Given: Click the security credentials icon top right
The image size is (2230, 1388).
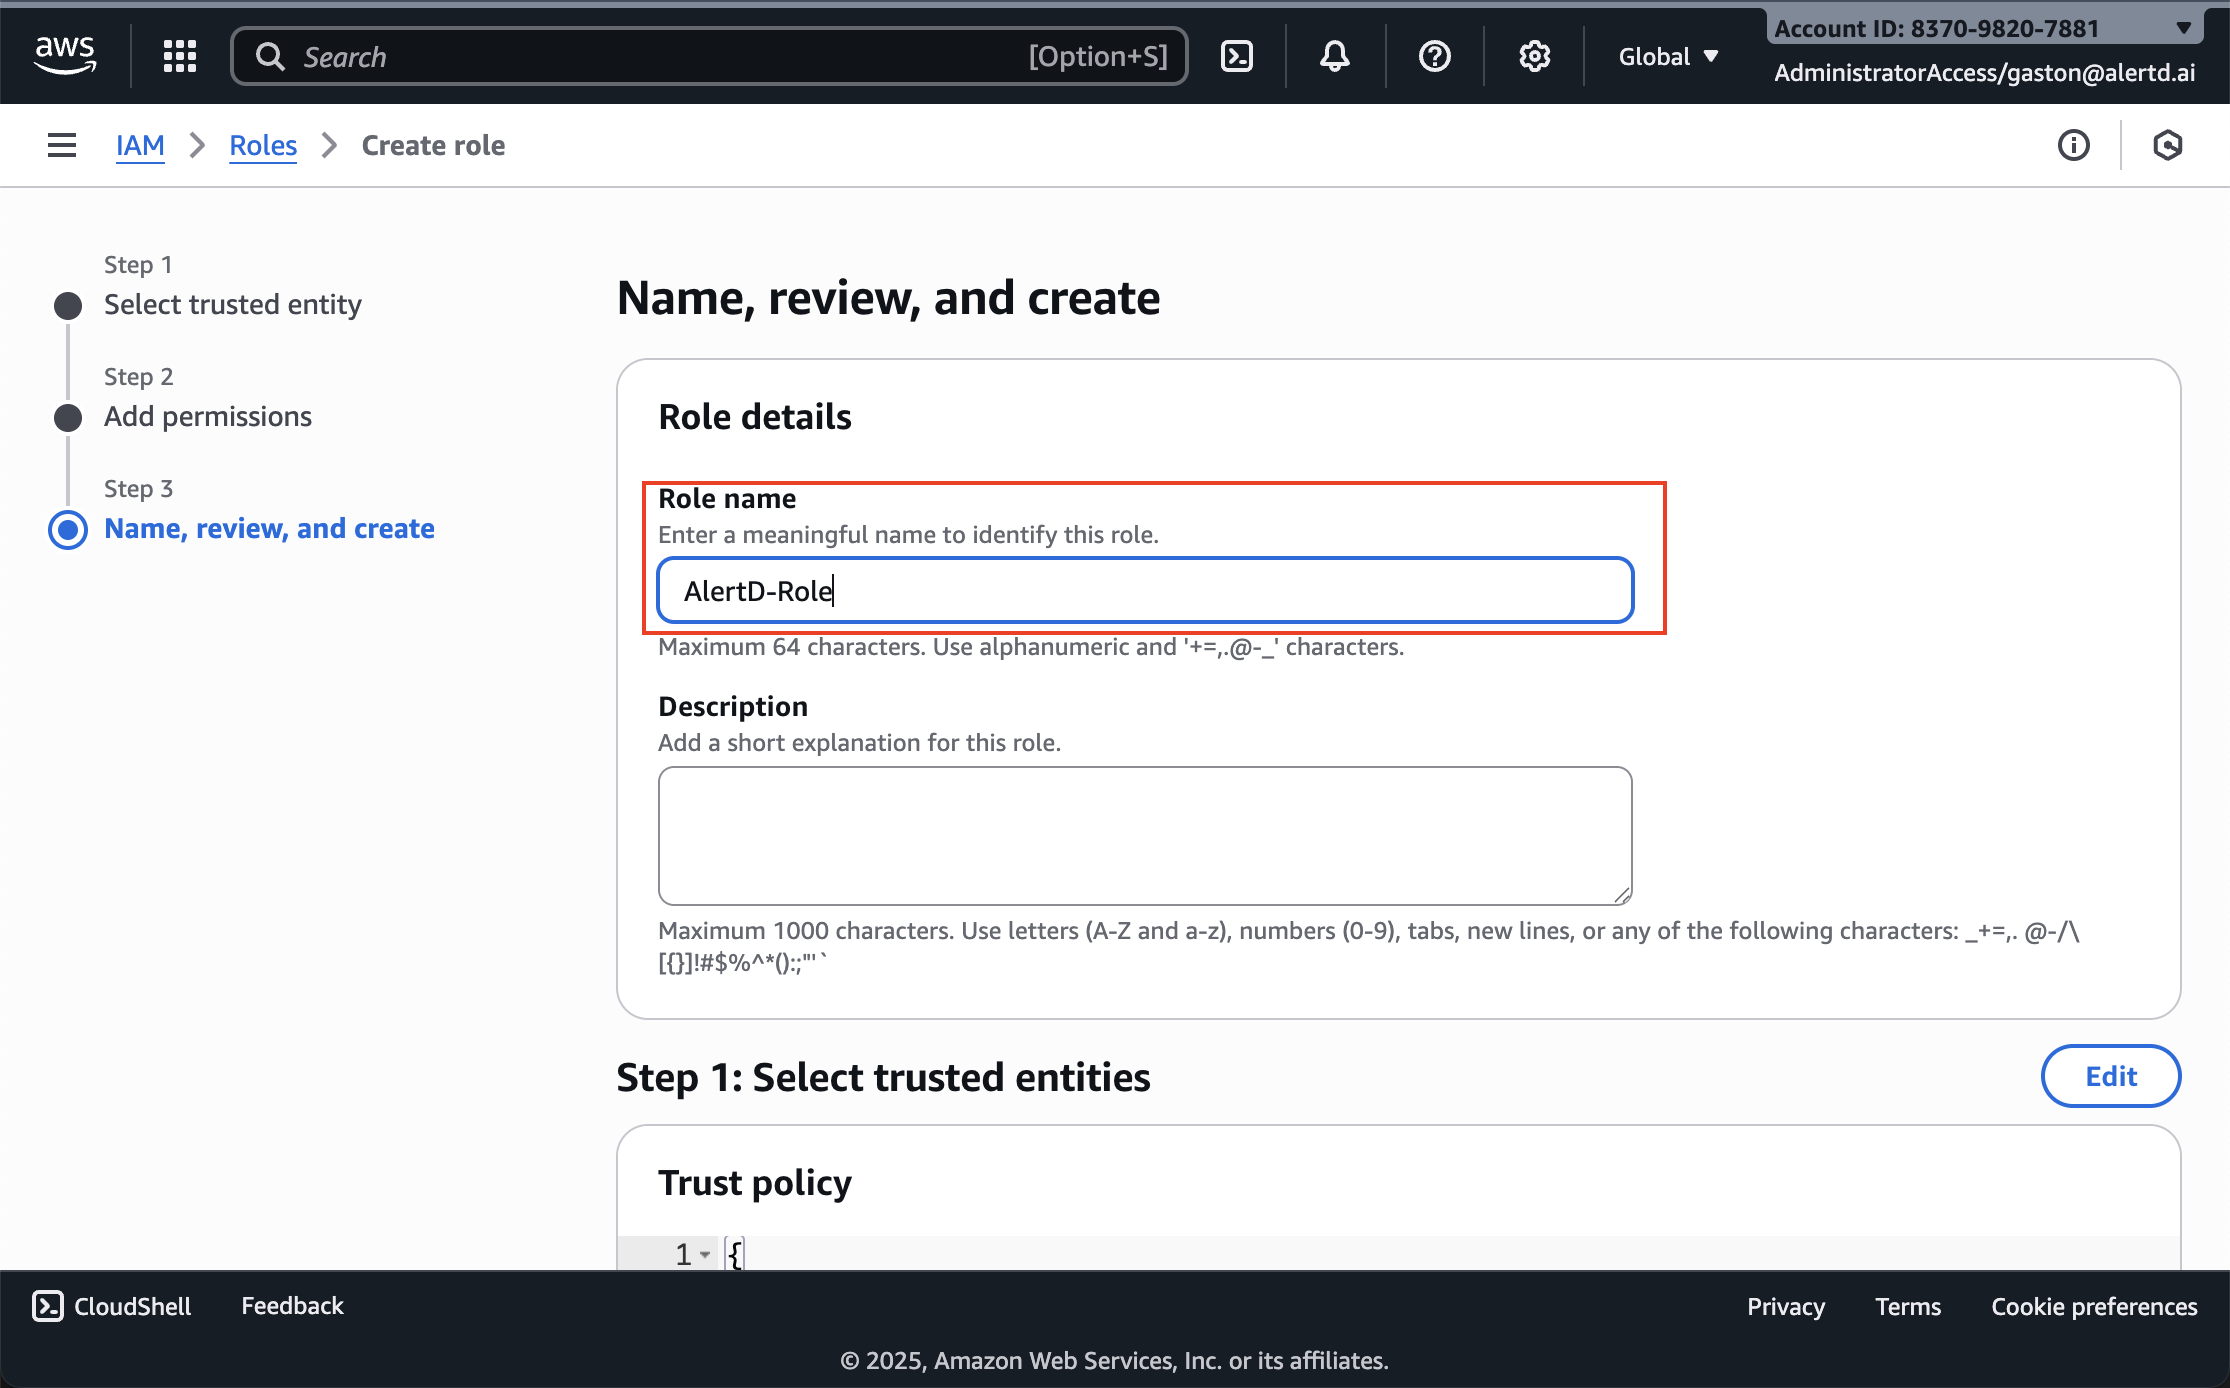Looking at the screenshot, I should (2168, 145).
